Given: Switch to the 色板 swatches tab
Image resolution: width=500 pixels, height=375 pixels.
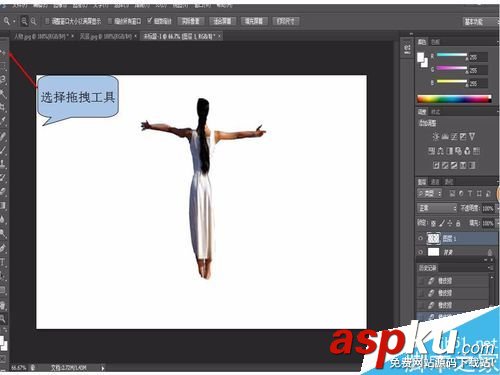Looking at the screenshot, I should point(435,42).
